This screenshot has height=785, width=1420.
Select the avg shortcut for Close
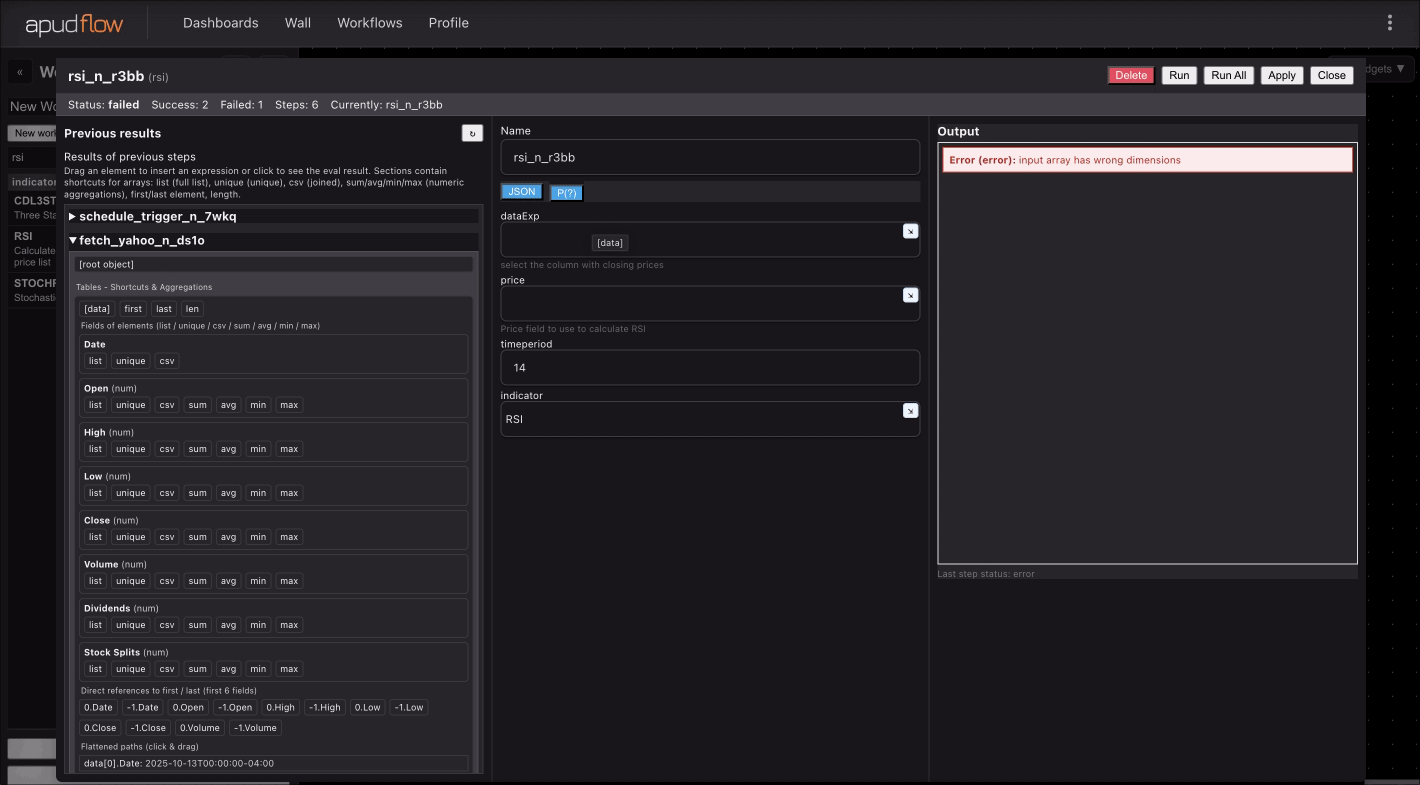[228, 537]
